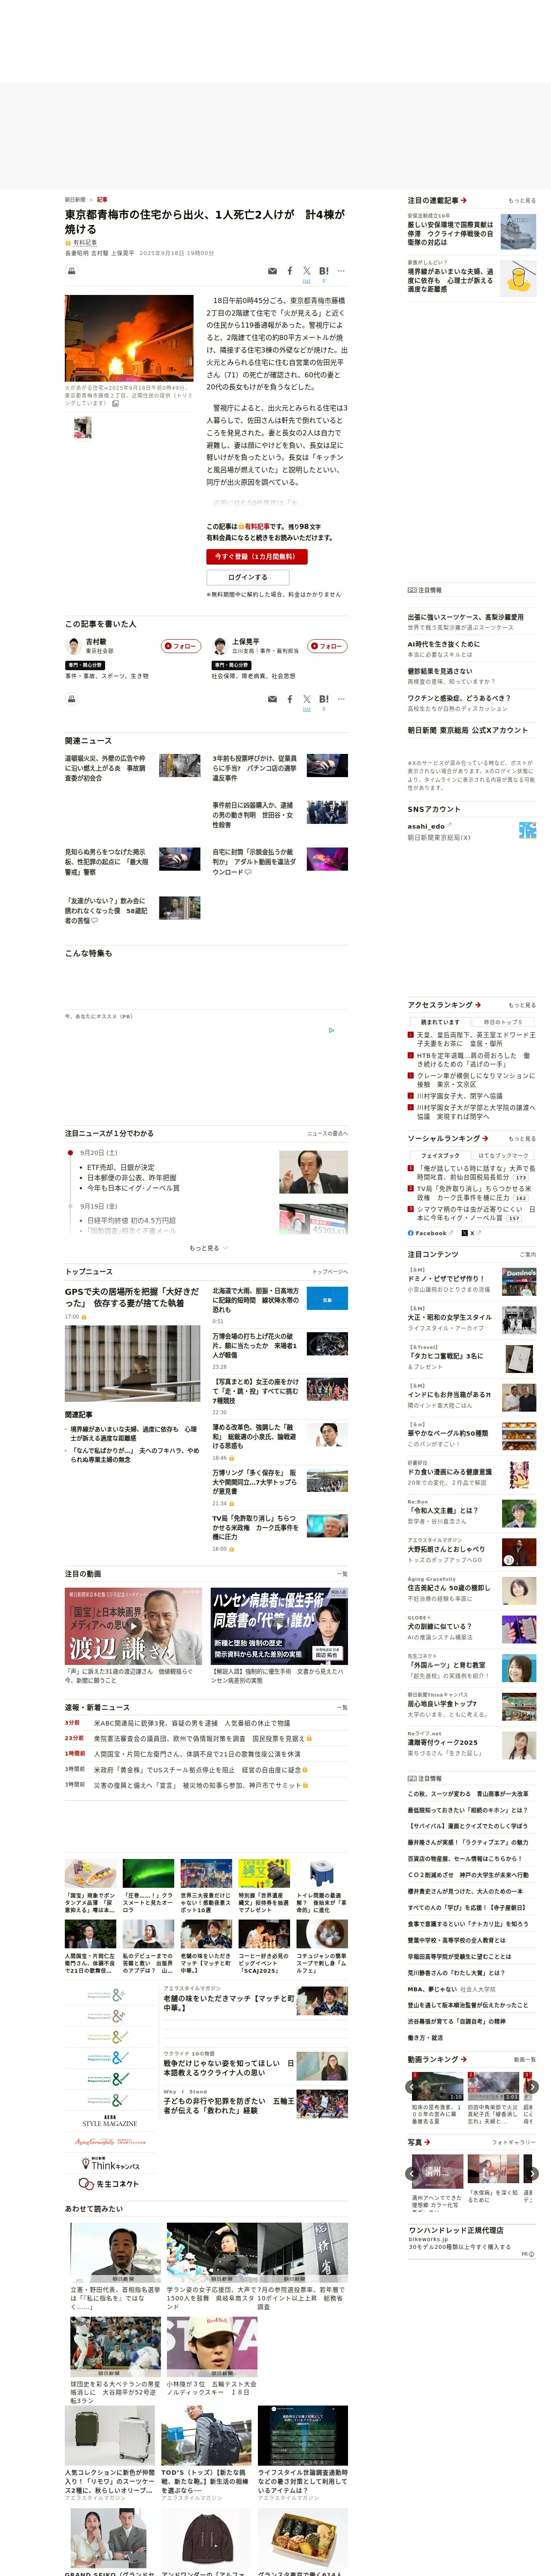Advance the 動画ランキング carousel to the next video
The width and height of the screenshot is (551, 2576).
coord(532,2087)
